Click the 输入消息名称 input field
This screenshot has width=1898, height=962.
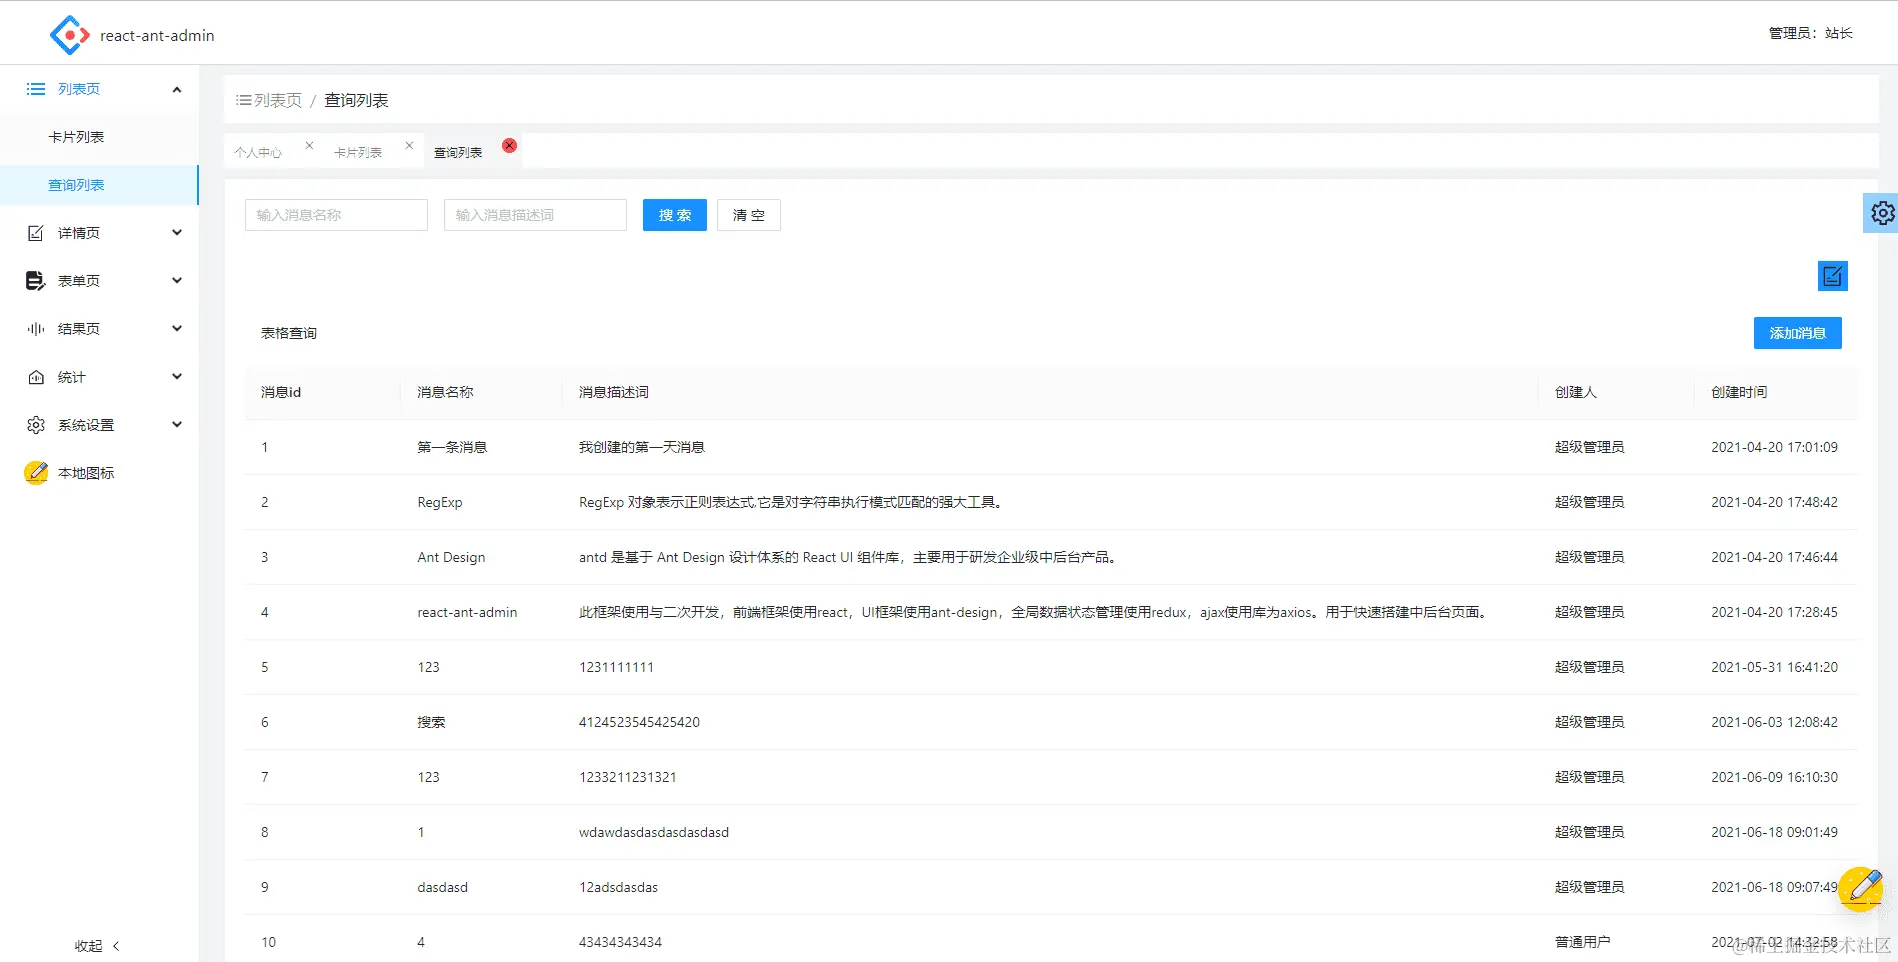[x=336, y=214]
